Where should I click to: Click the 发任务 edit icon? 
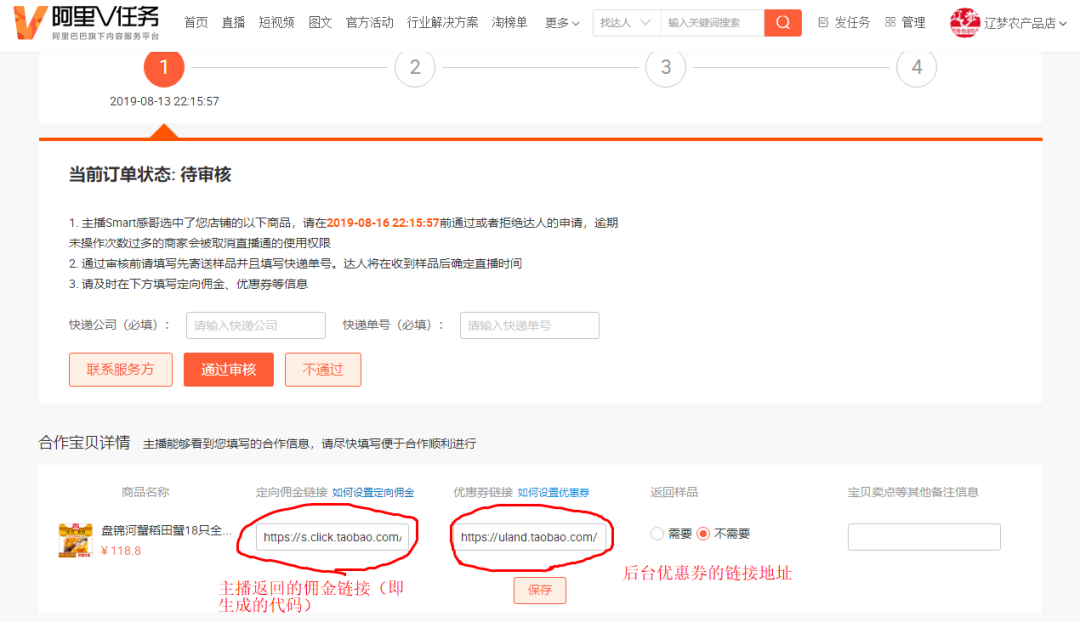coord(823,23)
